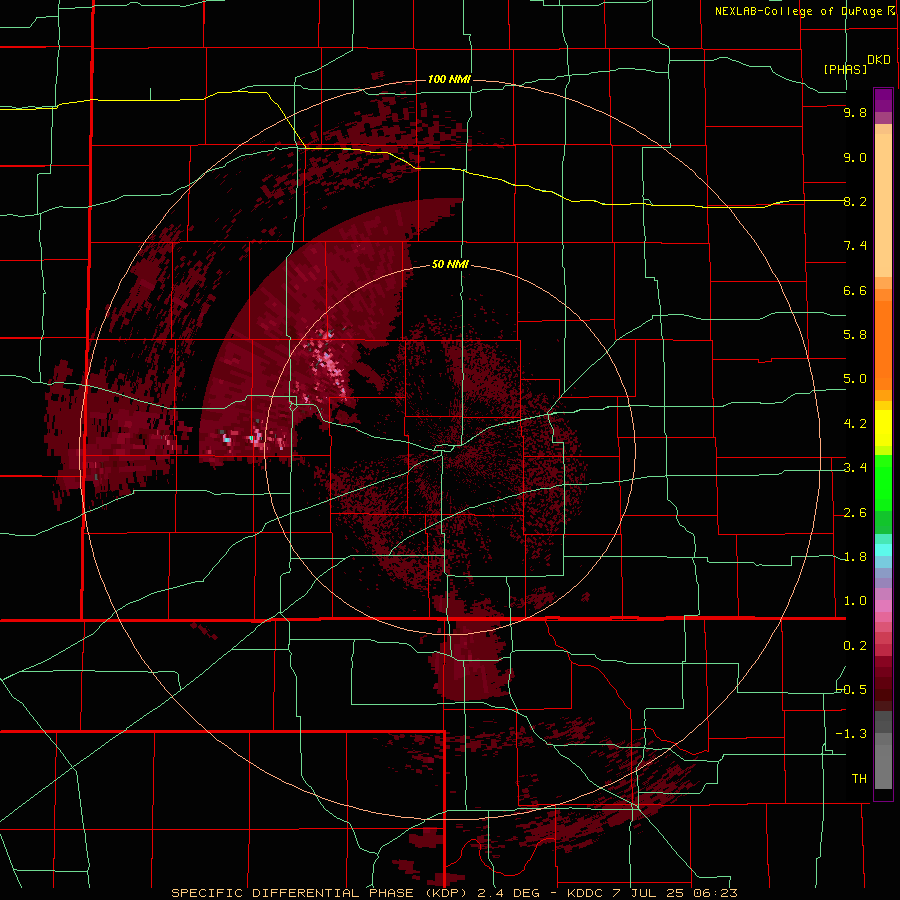This screenshot has width=900, height=900.
Task: Click the 50 NMI range ring label
Action: coord(450,265)
